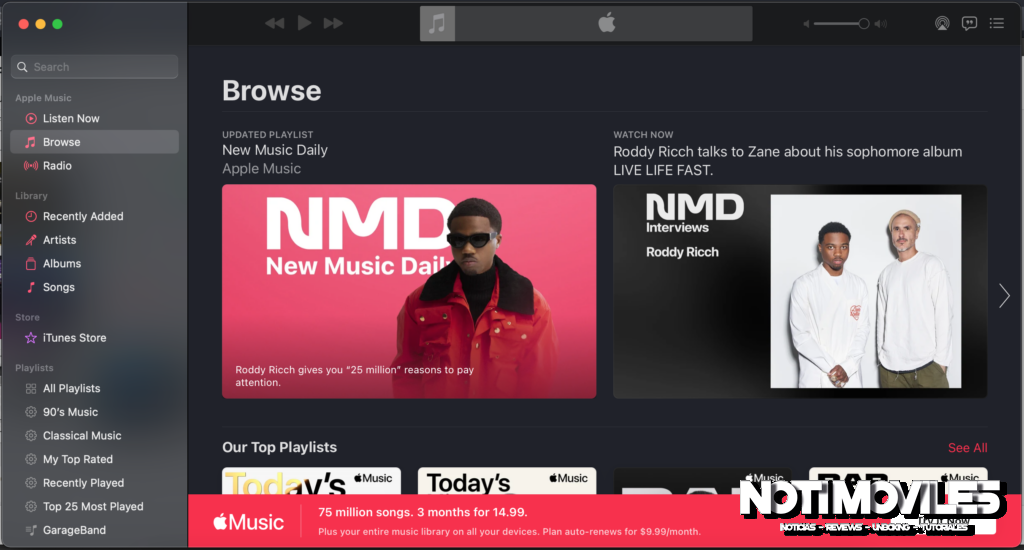Viewport: 1024px width, 550px height.
Task: Click Store section header in sidebar
Action: click(27, 317)
